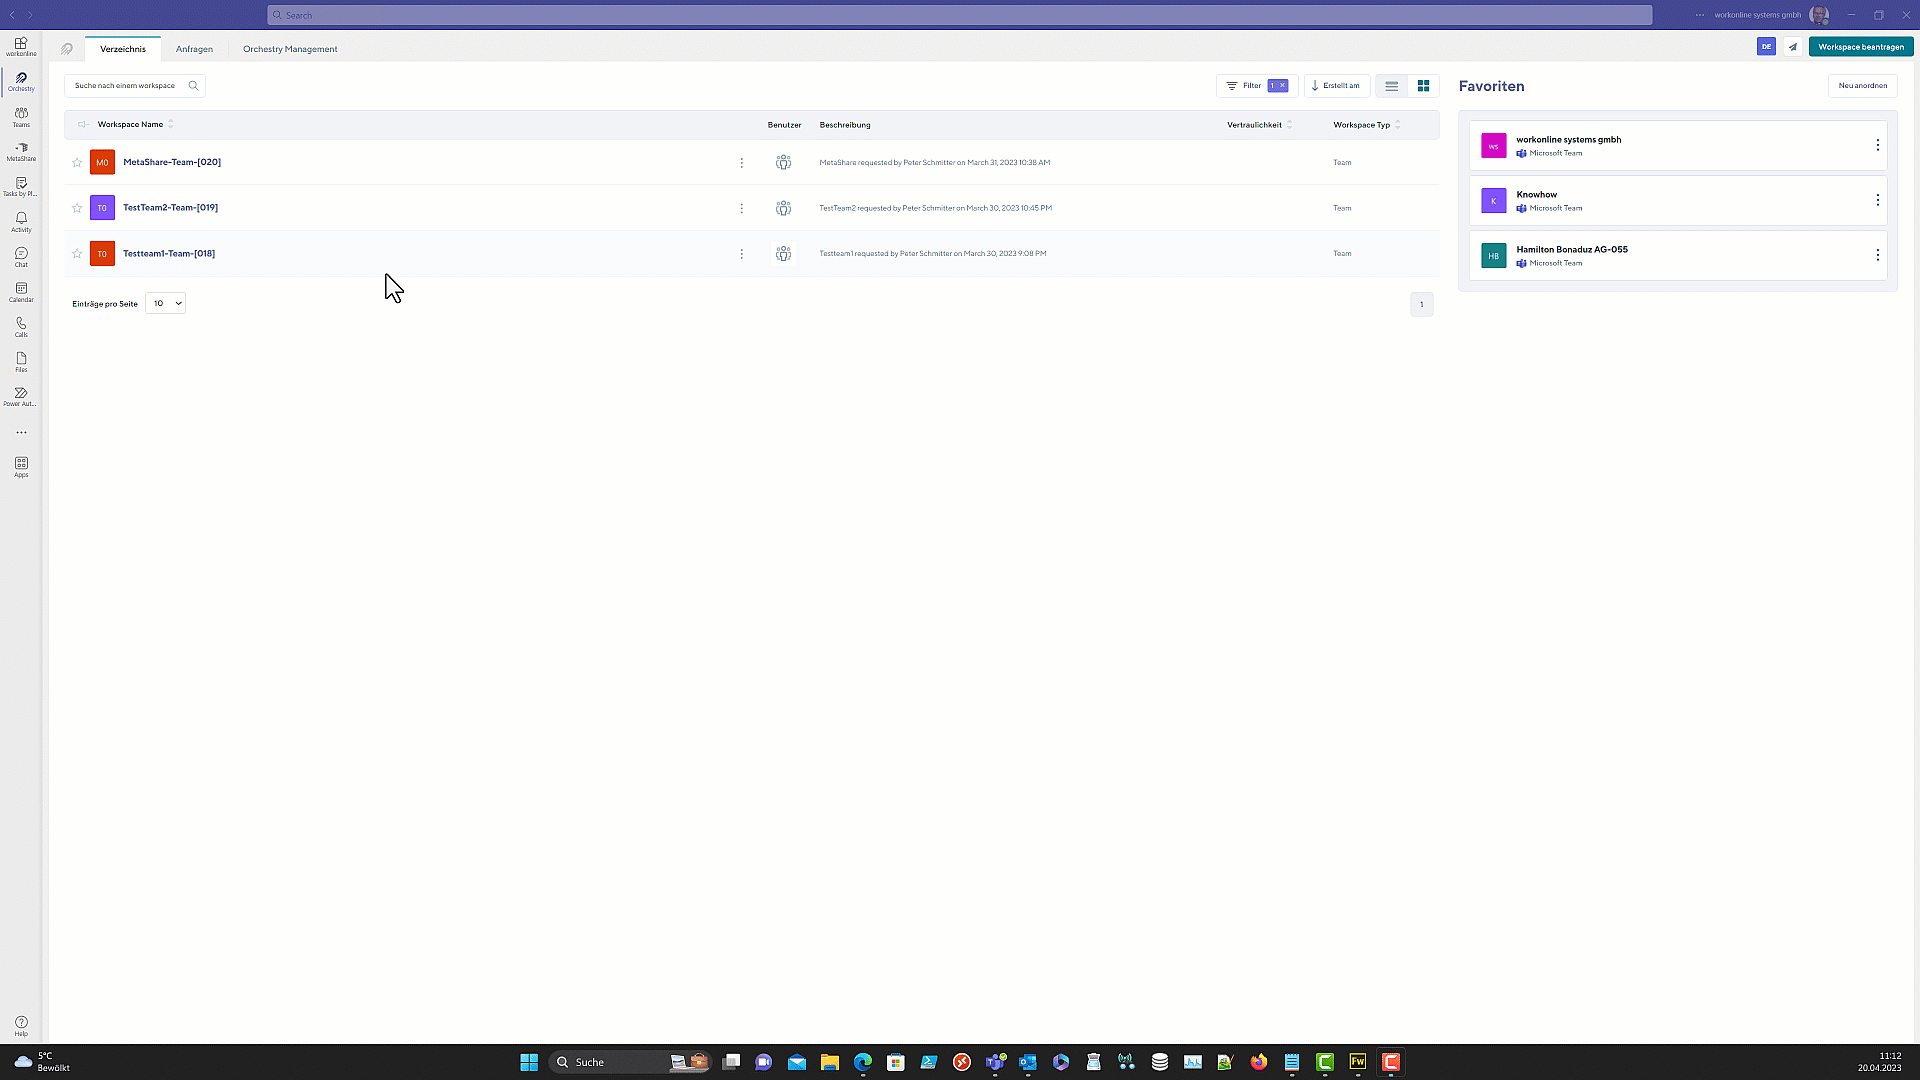This screenshot has height=1080, width=1920.
Task: Switch to grid card view layout
Action: click(1423, 86)
